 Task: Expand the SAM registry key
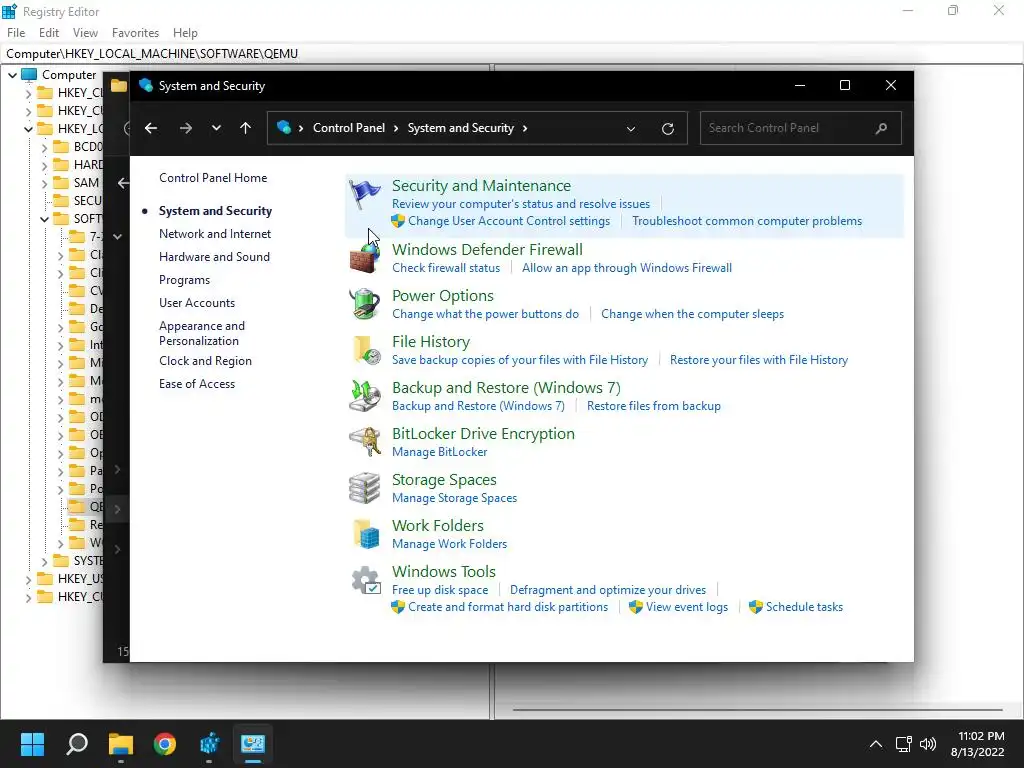pos(44,183)
